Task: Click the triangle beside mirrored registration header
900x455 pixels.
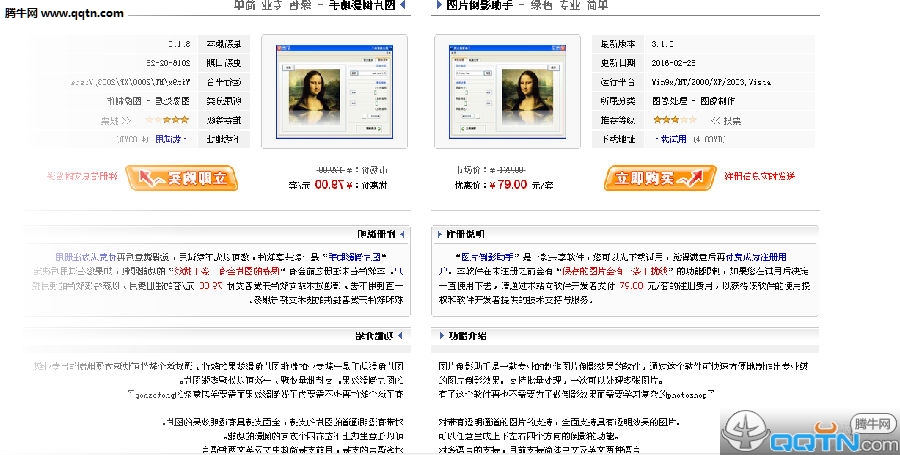Action: [402, 234]
